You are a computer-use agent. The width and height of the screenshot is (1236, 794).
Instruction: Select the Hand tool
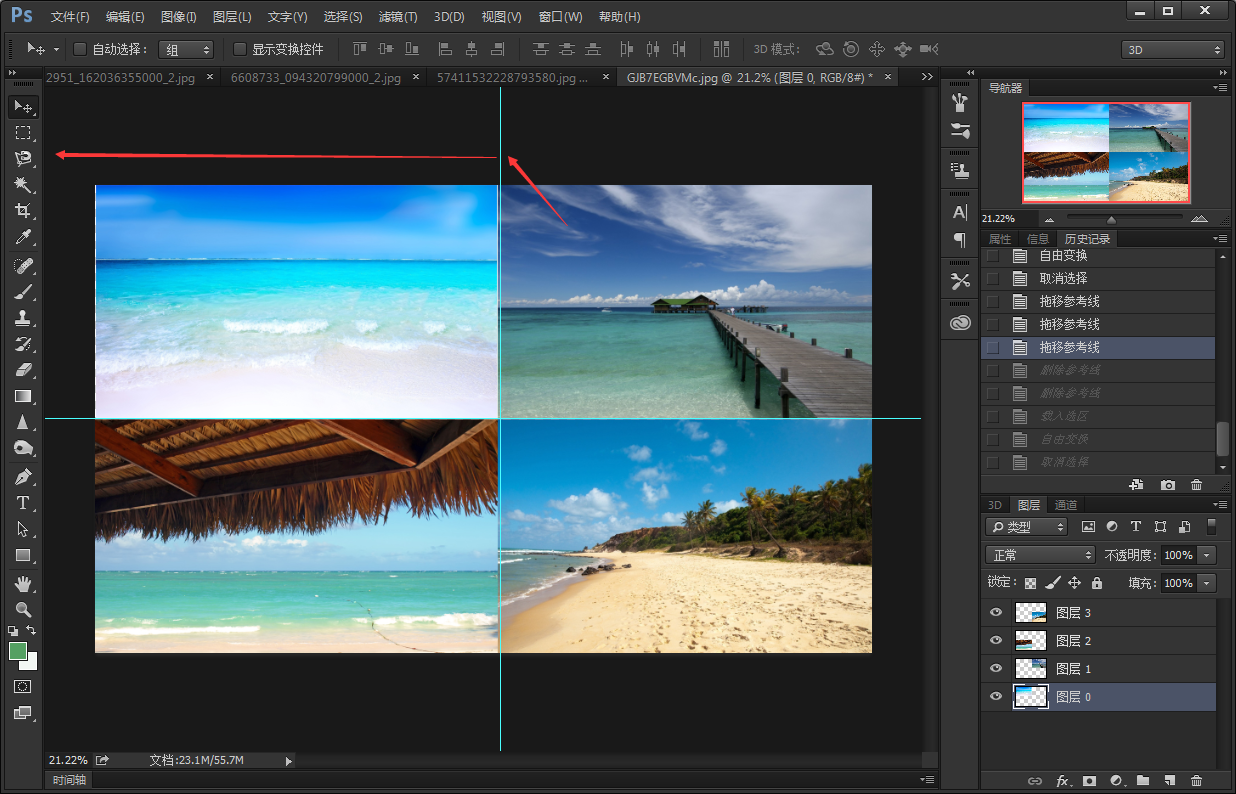pyautogui.click(x=23, y=583)
